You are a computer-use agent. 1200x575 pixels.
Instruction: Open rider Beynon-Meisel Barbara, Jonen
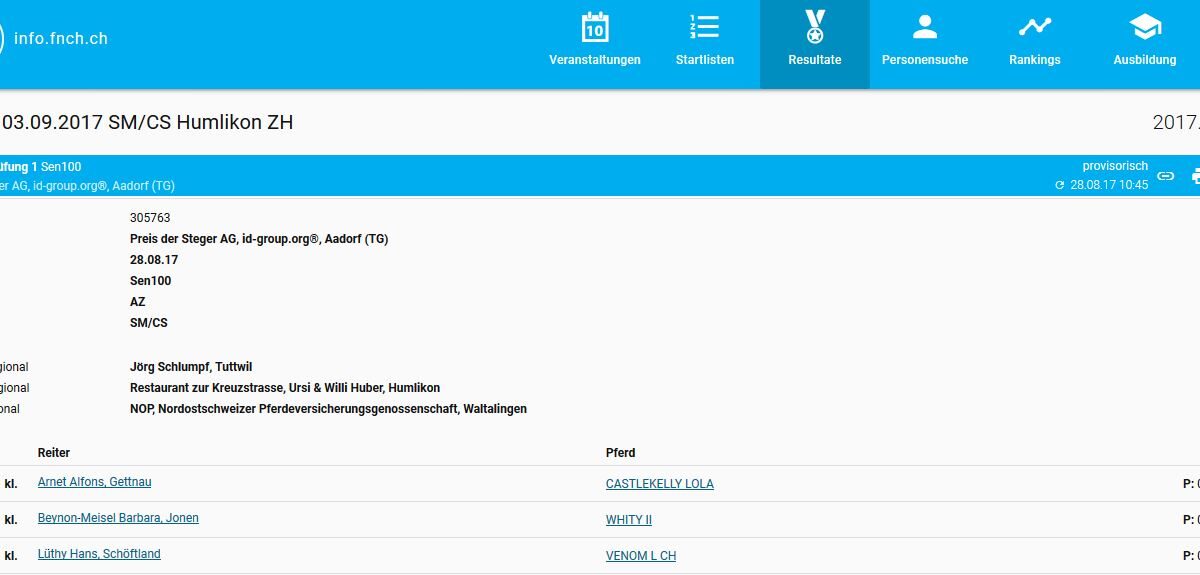[118, 518]
